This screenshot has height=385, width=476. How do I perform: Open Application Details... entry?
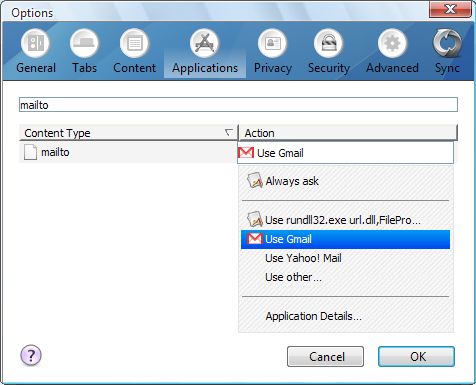tap(345, 316)
